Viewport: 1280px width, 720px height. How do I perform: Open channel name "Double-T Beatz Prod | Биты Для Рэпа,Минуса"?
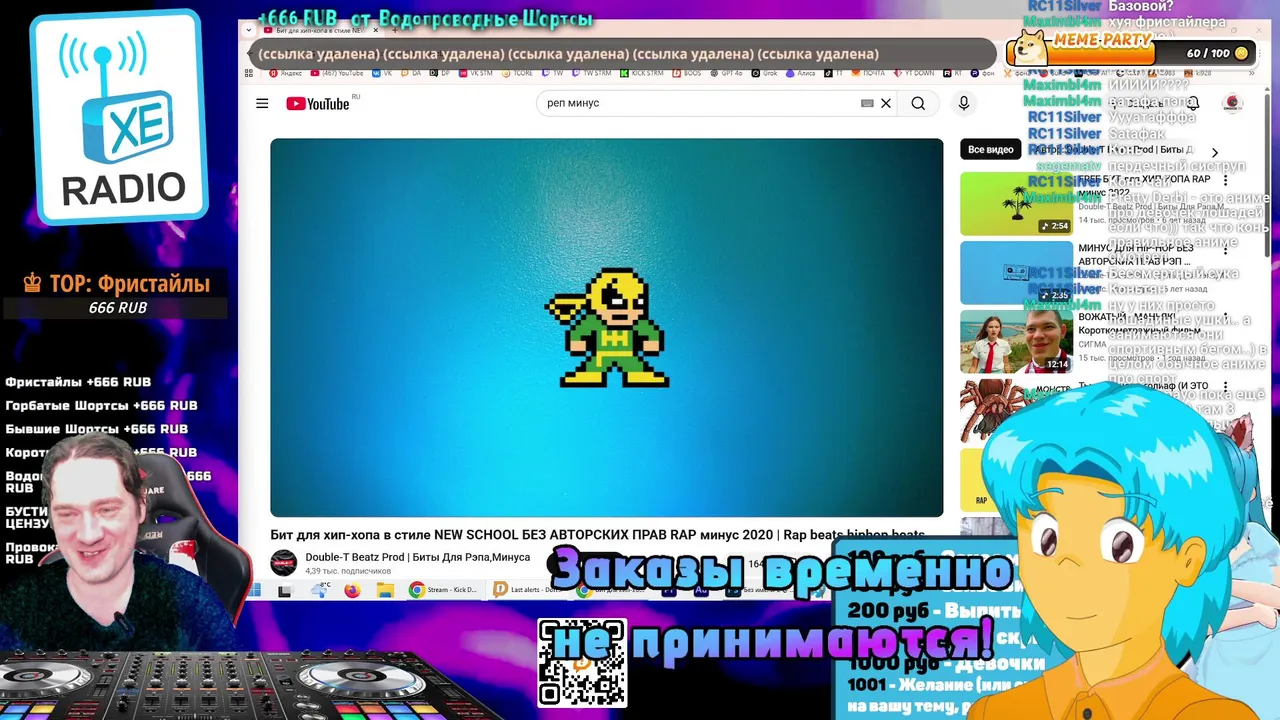(418, 557)
